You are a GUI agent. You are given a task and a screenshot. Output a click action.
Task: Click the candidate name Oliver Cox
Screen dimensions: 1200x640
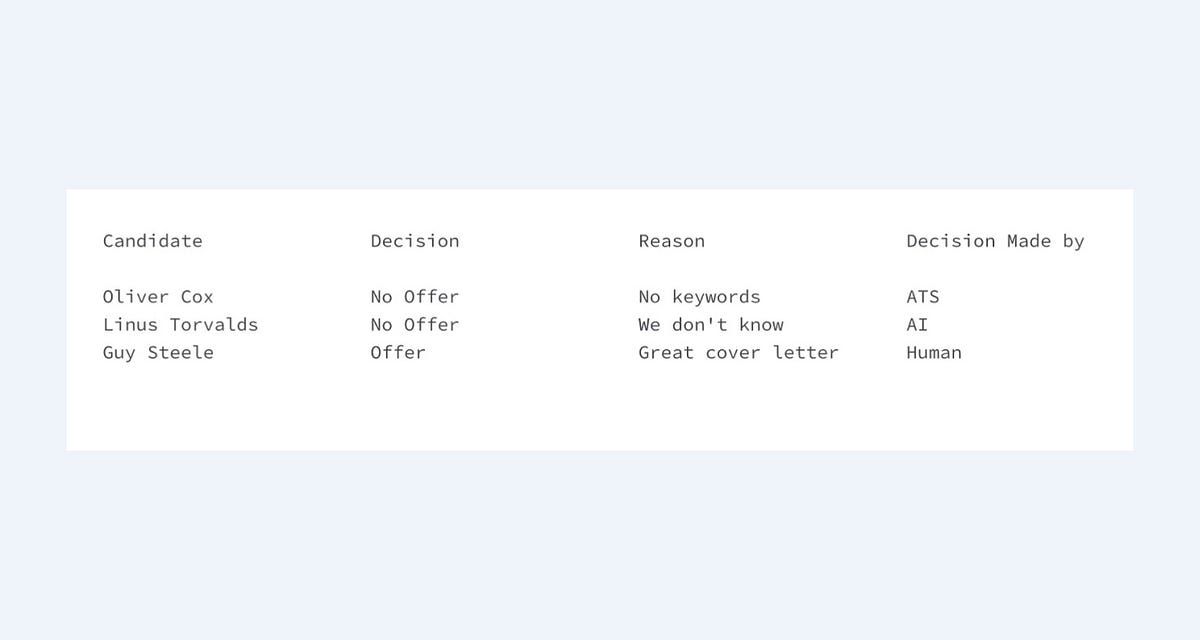pos(158,297)
